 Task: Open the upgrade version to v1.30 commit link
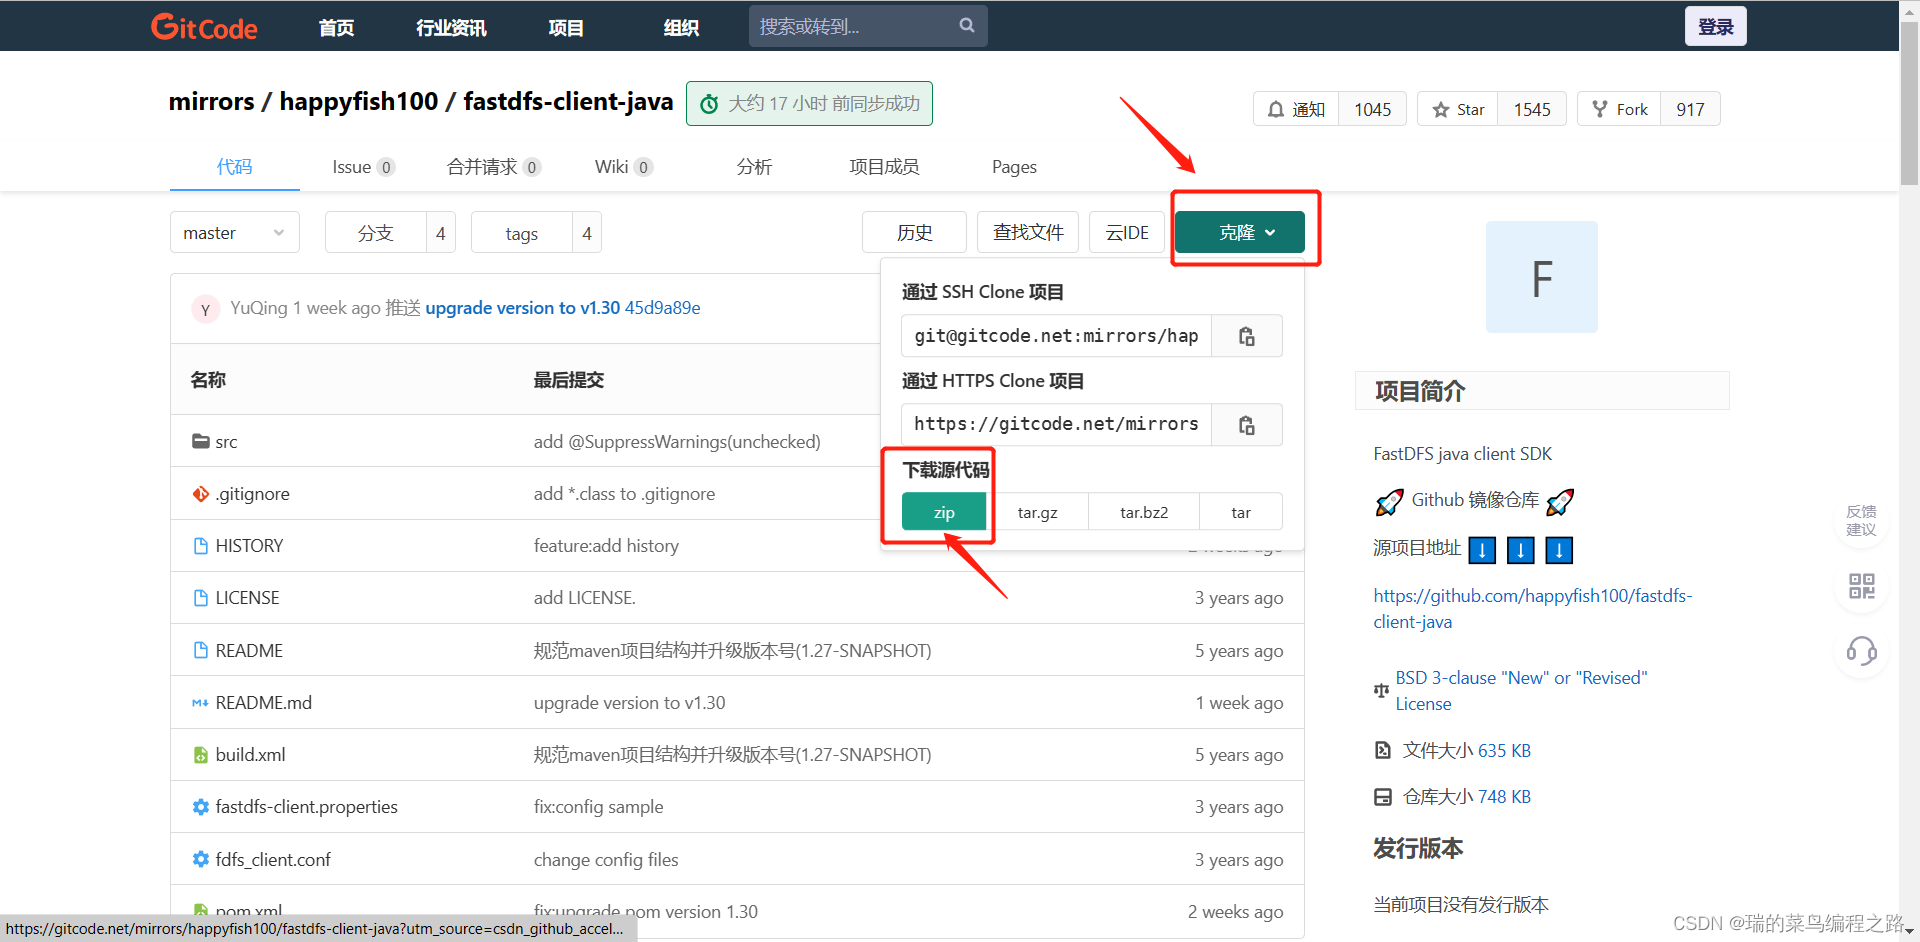(522, 308)
